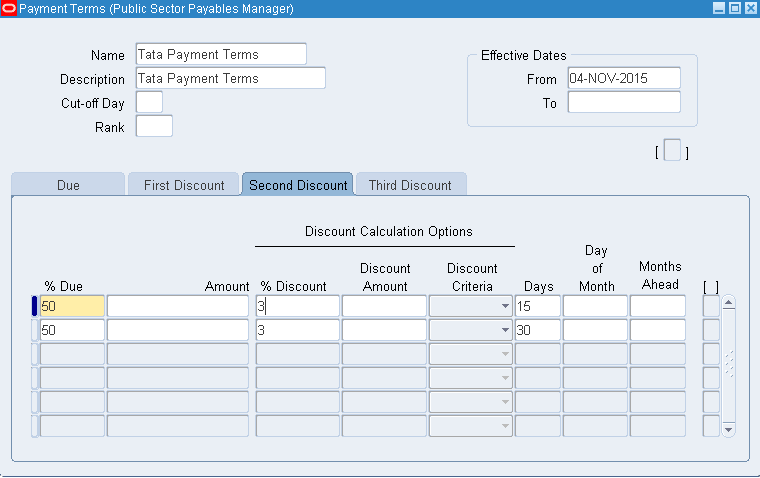Click the Days field with value 30
760x478 pixels.
pyautogui.click(x=537, y=330)
